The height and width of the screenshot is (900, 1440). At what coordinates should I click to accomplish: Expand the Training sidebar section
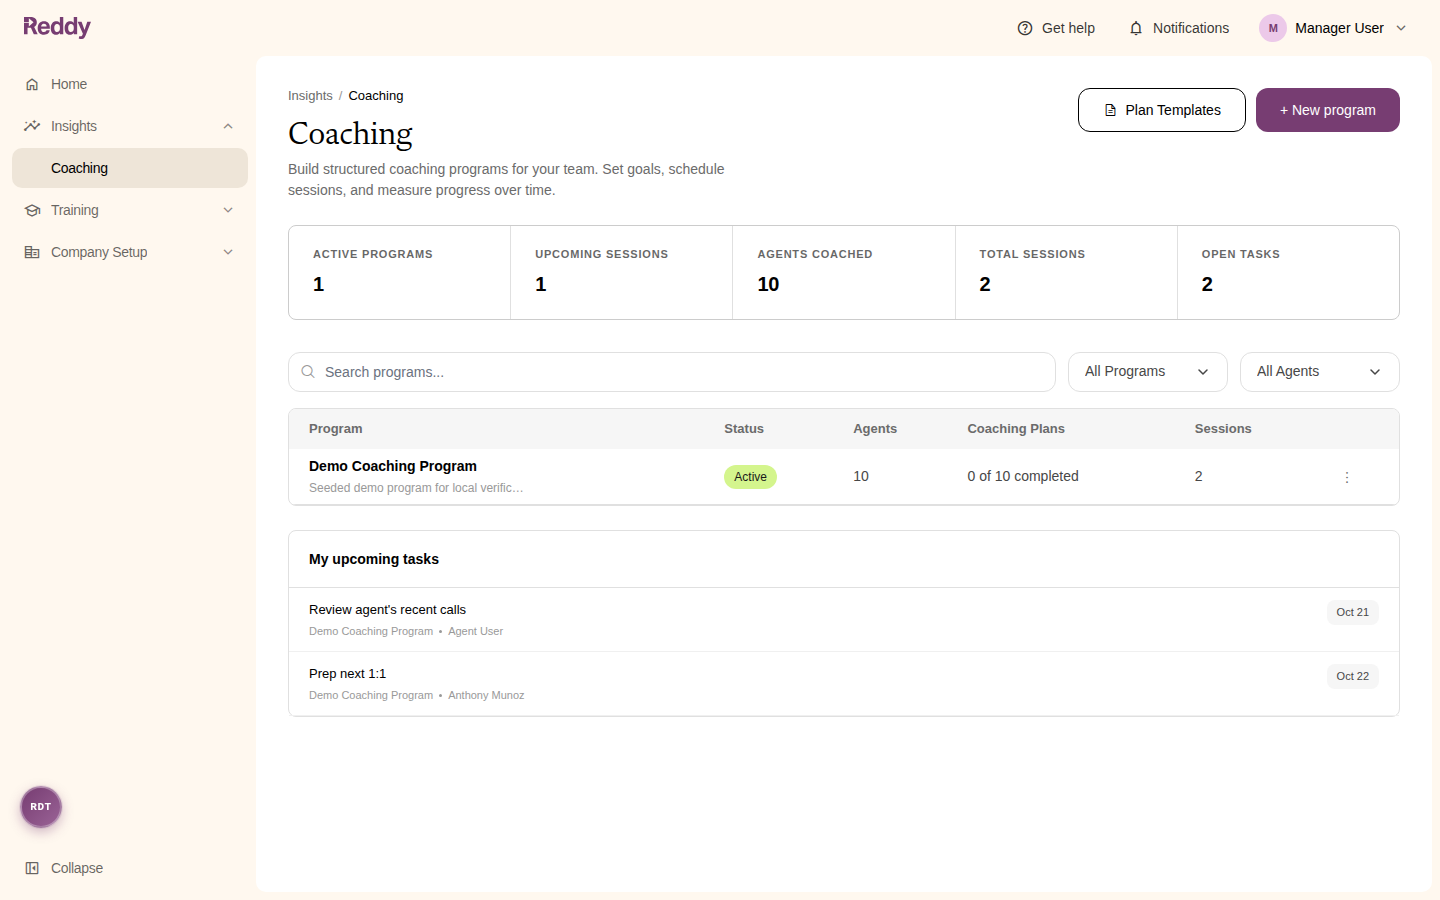[228, 210]
